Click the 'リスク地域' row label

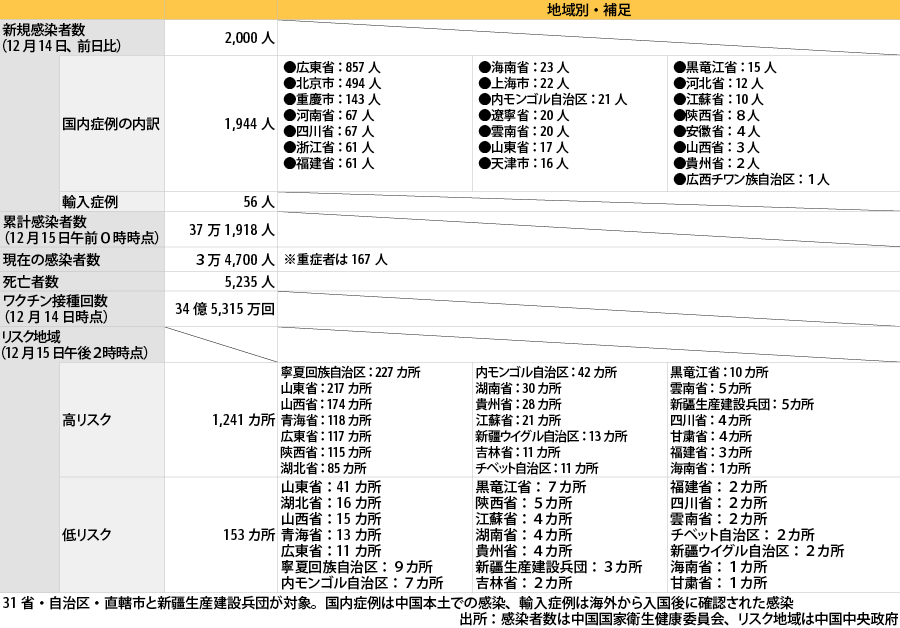click(x=31, y=336)
